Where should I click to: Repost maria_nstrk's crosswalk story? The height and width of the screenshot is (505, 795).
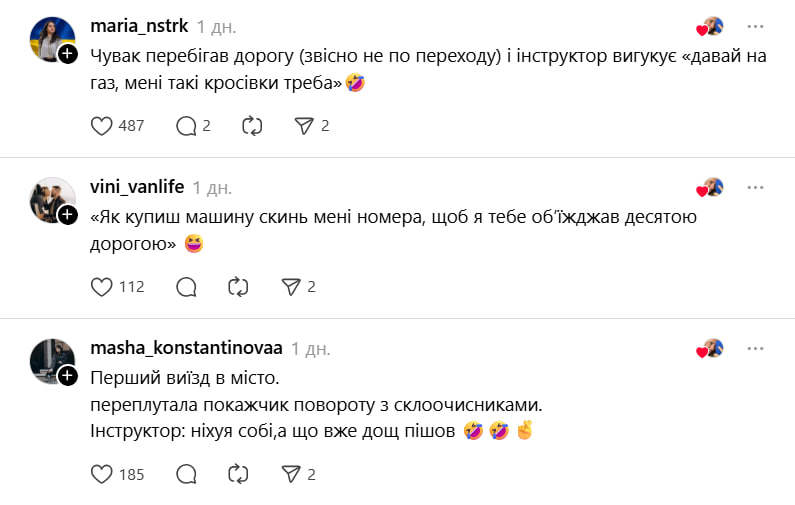252,125
